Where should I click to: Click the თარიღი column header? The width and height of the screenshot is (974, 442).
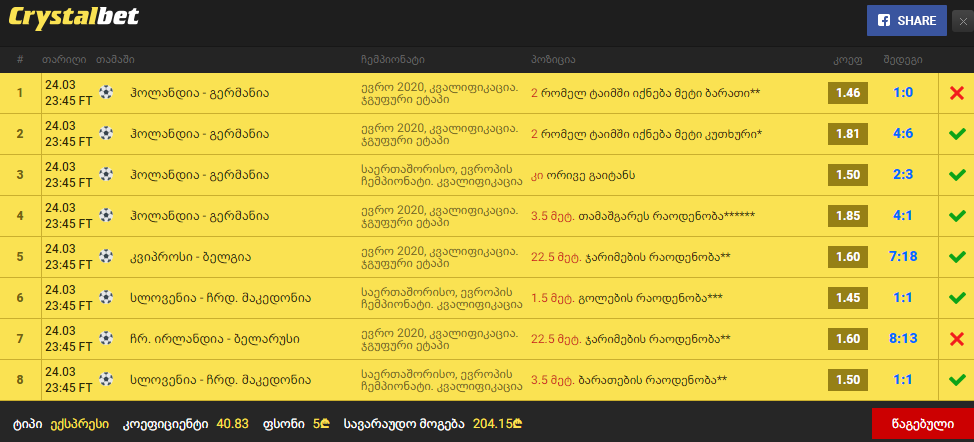pos(64,60)
